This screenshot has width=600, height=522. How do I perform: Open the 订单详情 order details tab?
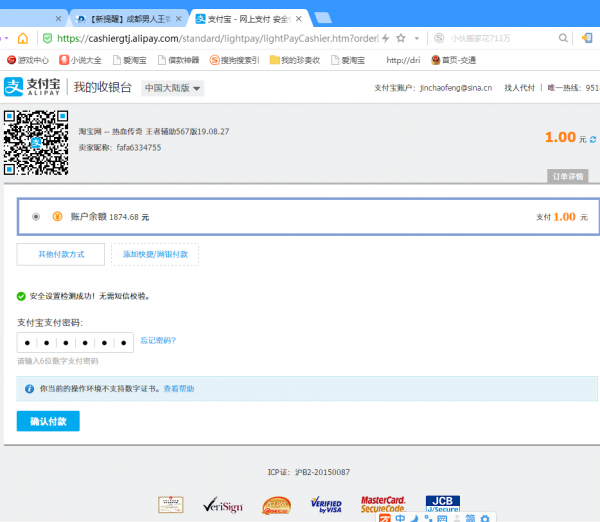567,176
